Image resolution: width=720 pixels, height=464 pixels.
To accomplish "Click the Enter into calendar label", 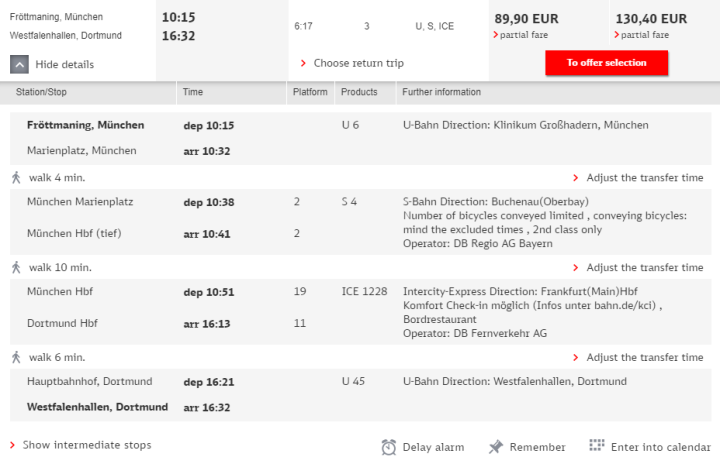I will pyautogui.click(x=661, y=447).
